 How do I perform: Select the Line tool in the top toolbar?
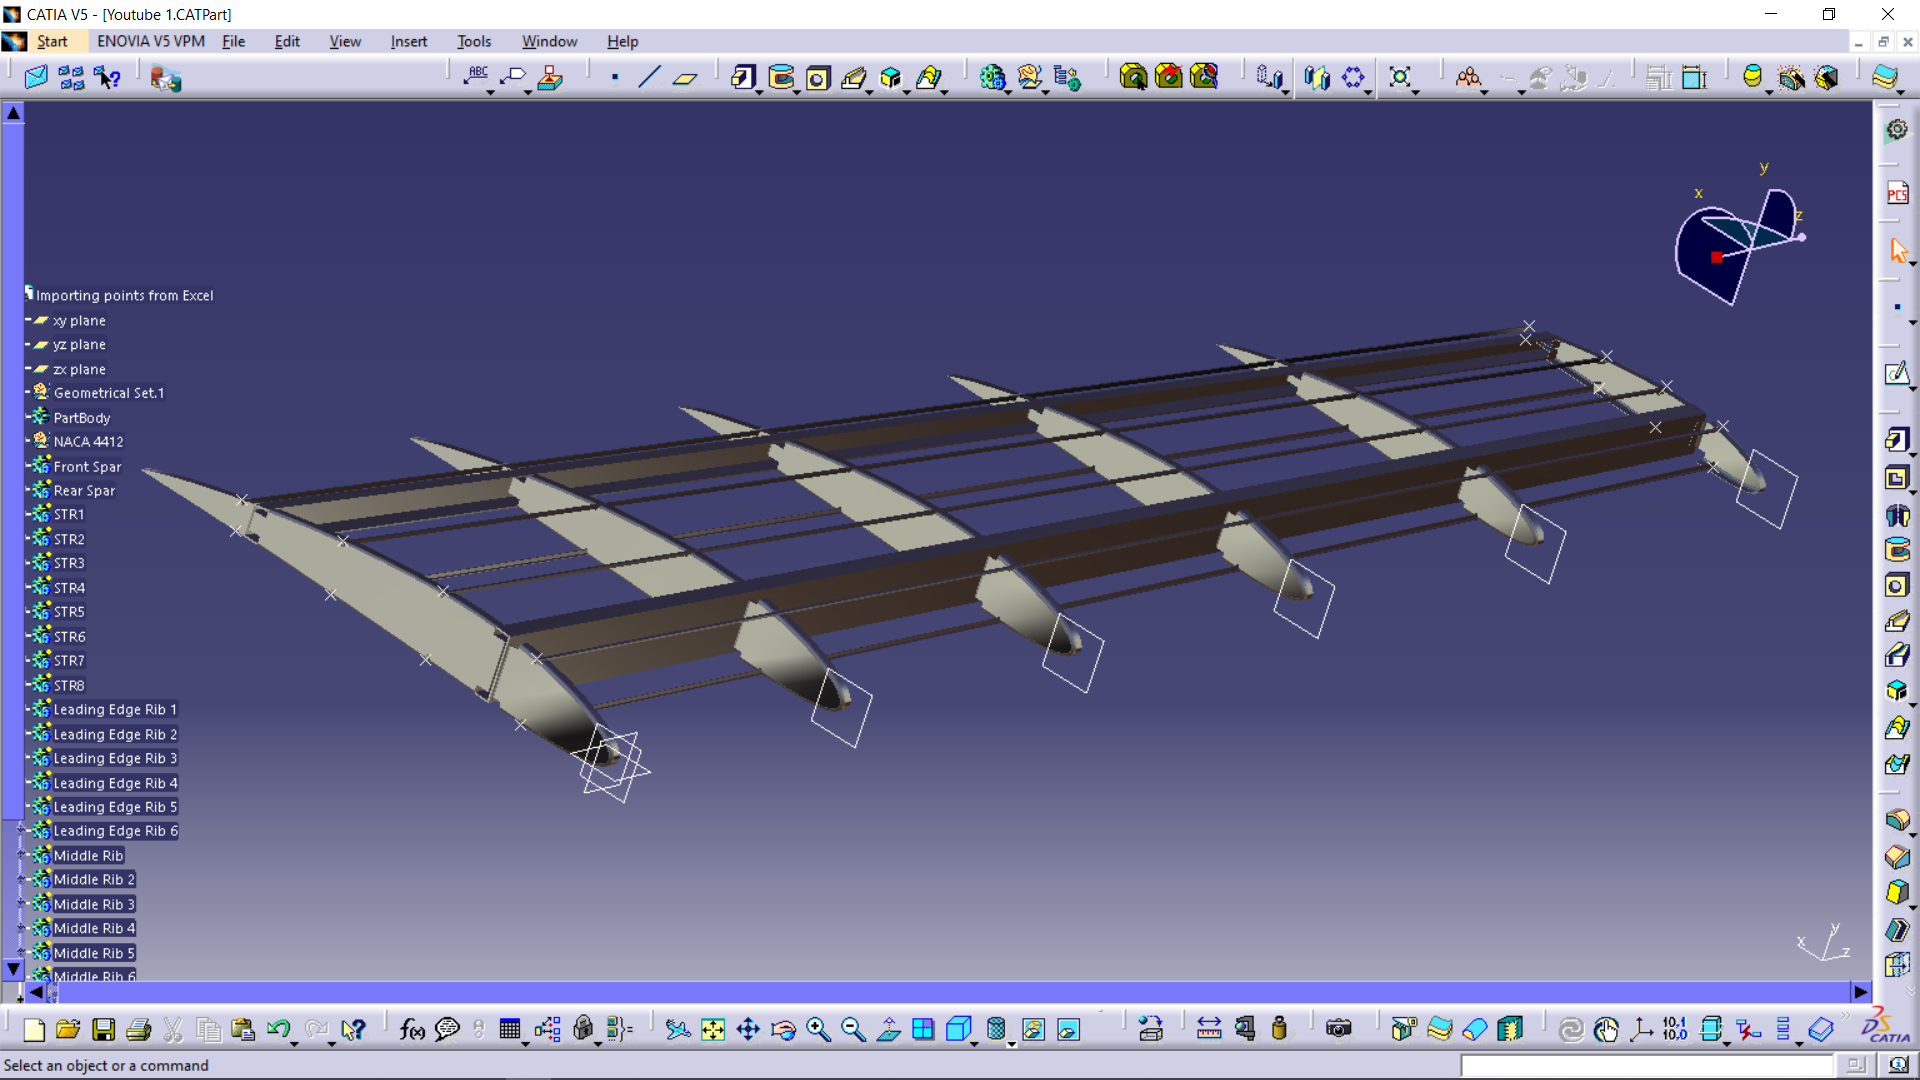649,77
